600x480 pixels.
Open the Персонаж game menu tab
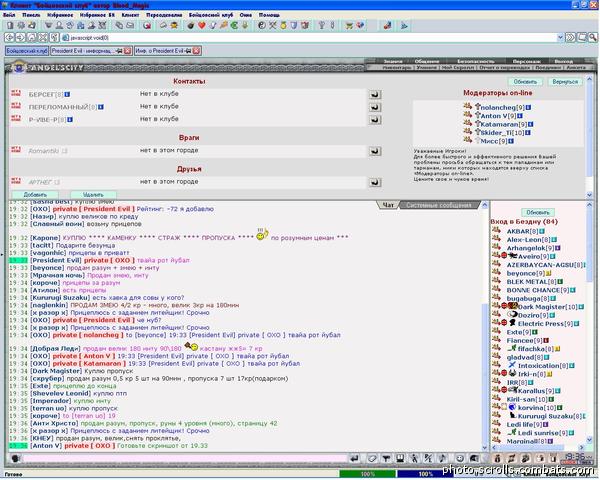[x=526, y=61]
